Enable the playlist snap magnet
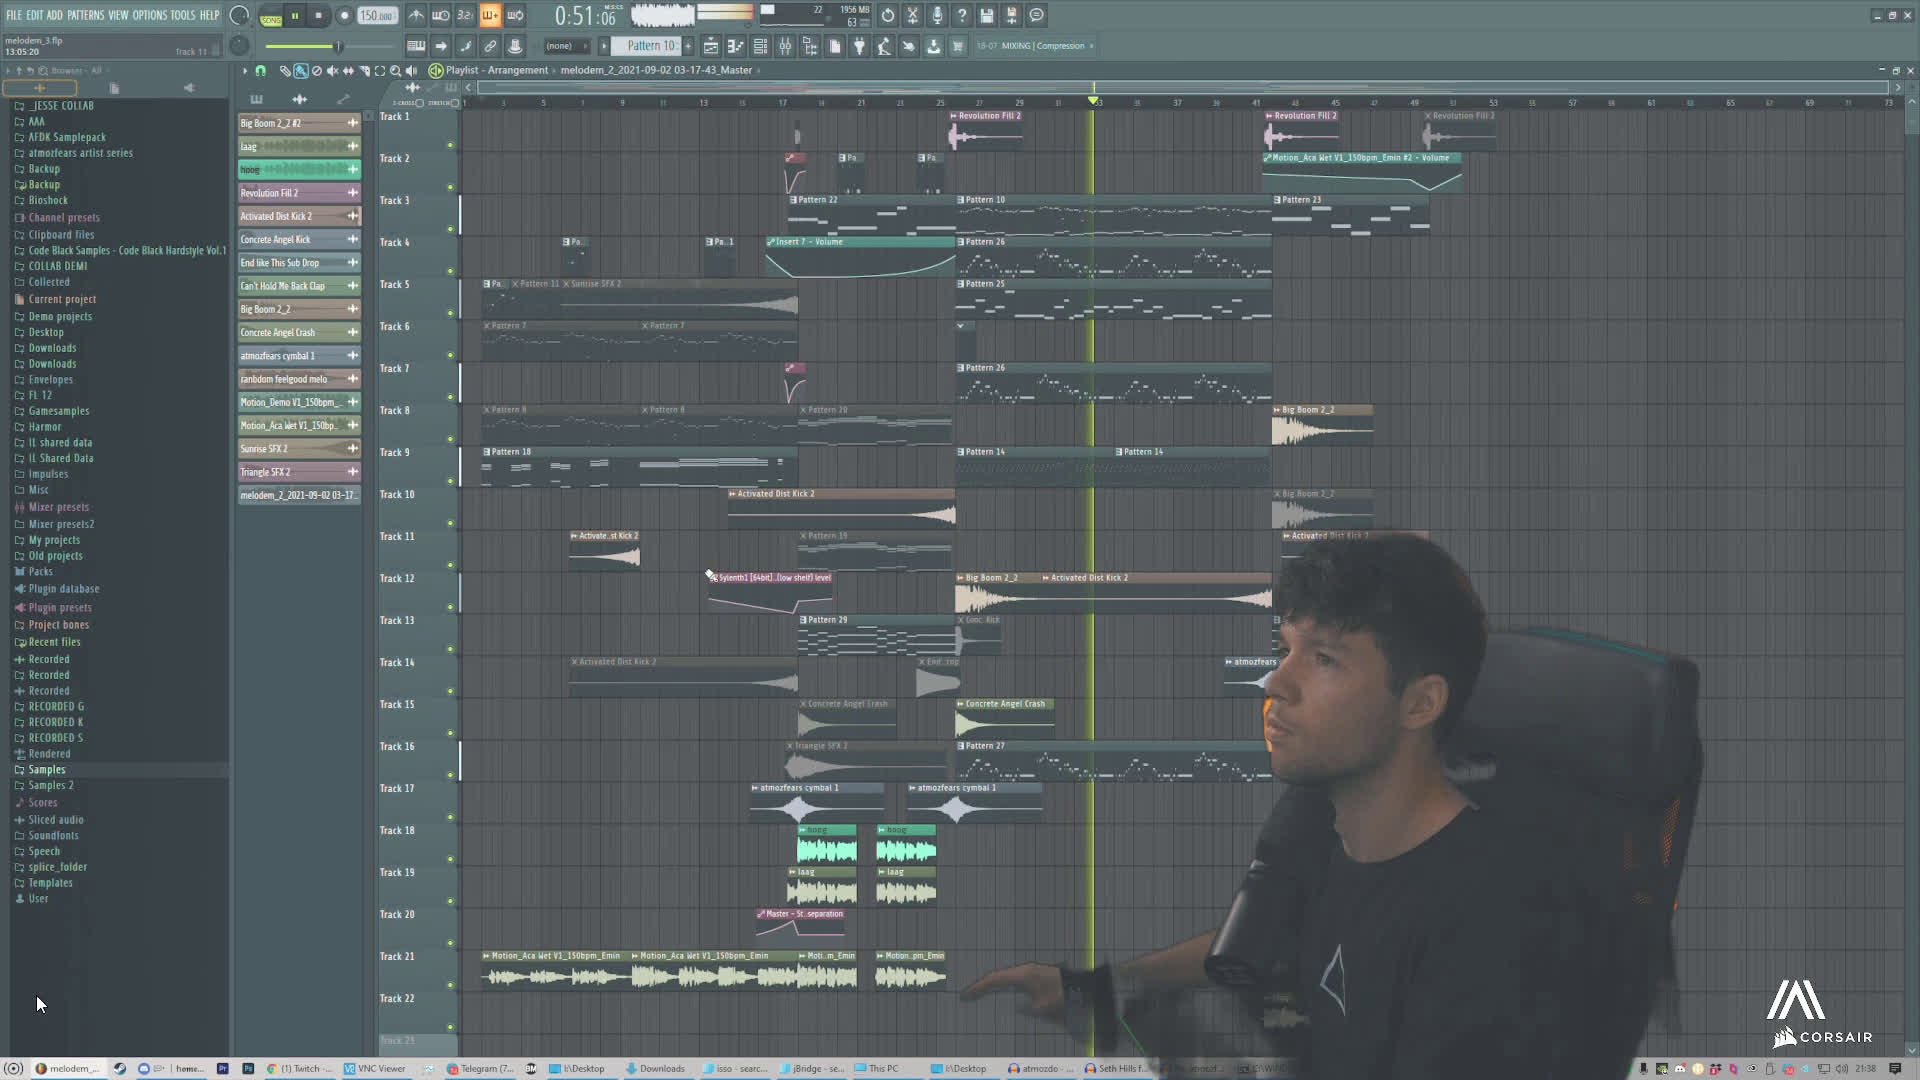The width and height of the screenshot is (1920, 1080). 261,70
